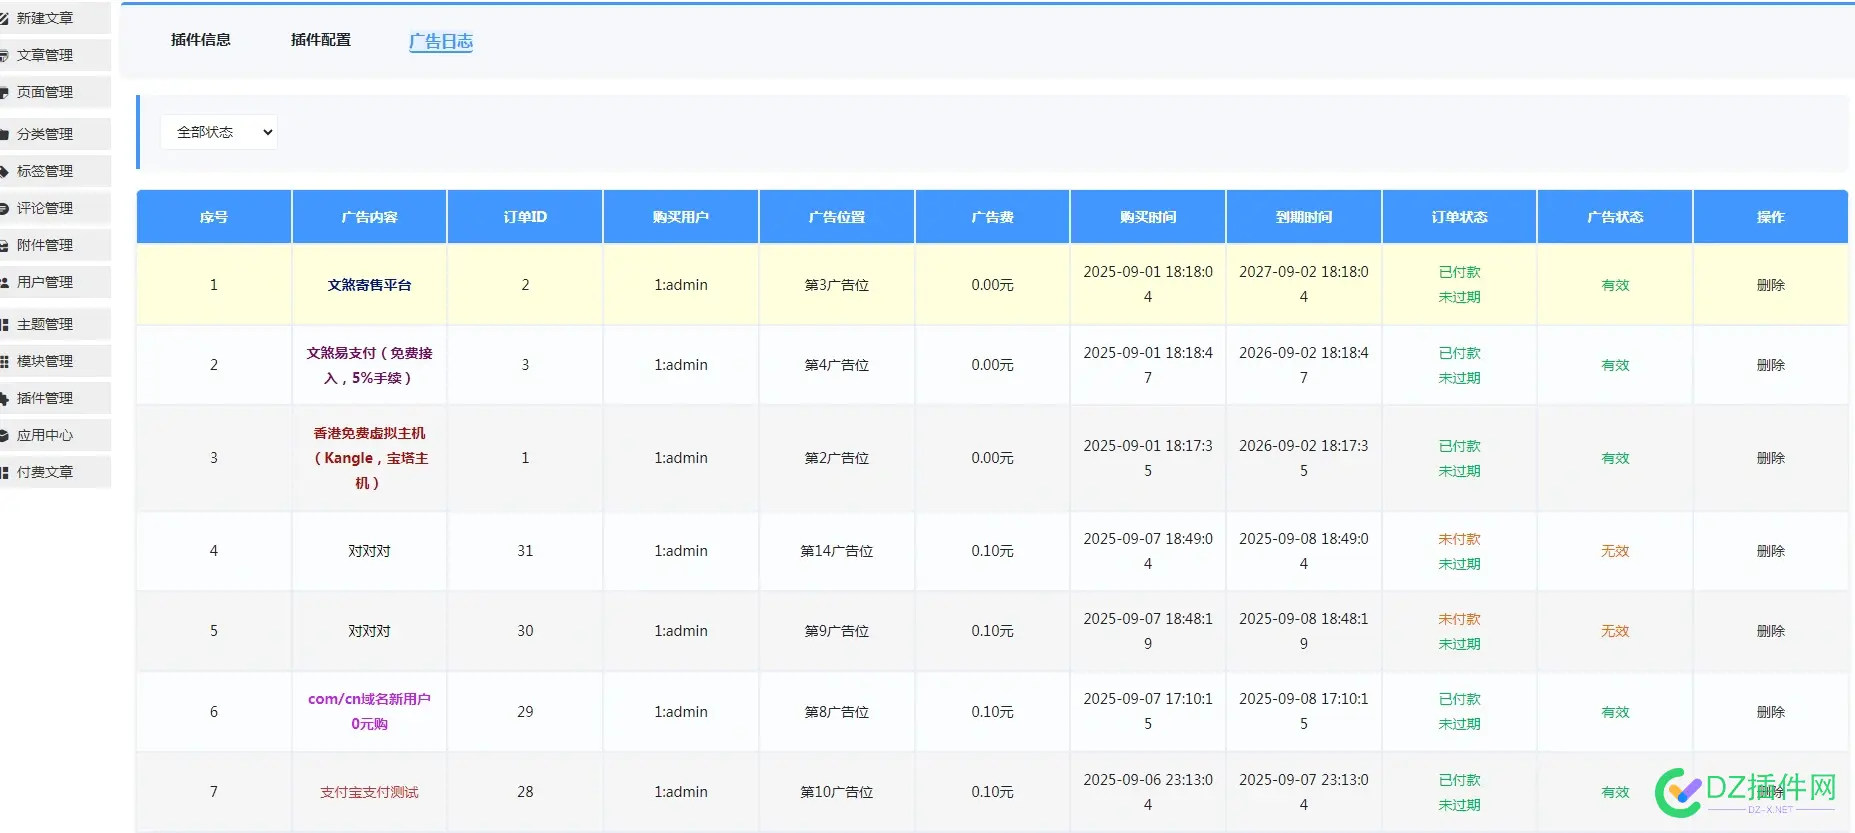Open the 全部状态 filter dropdown

219,132
